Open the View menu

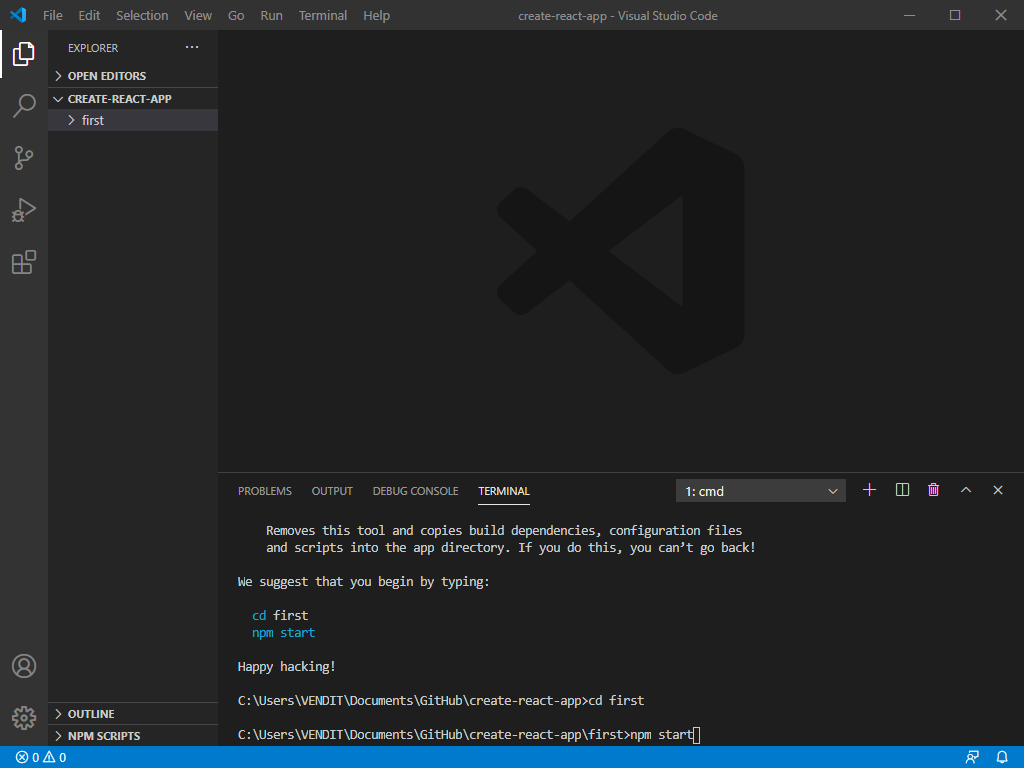198,15
